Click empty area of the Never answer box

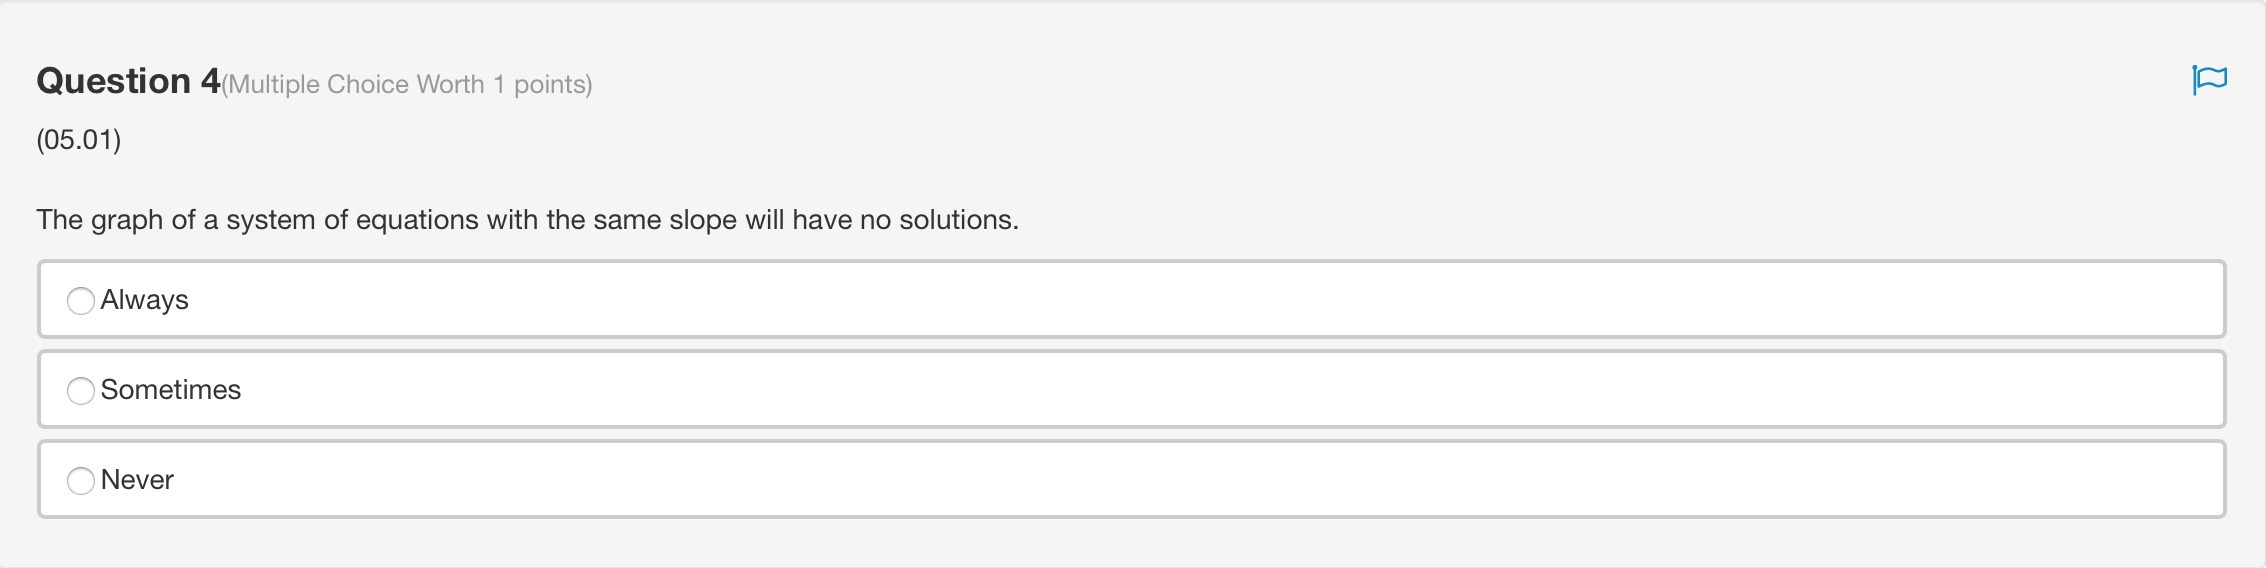1200,480
